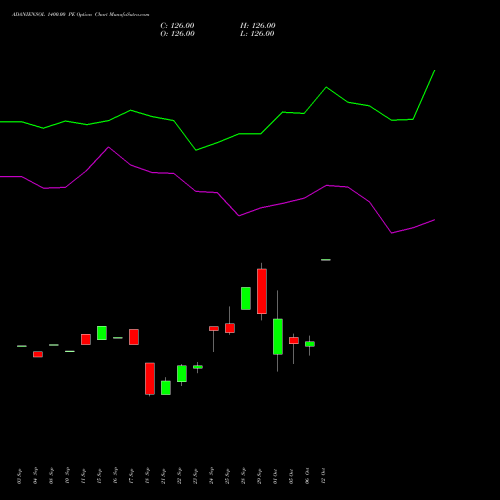Click the '04 Sep' date axis label
Screen dimensions: 500x500
coord(35,476)
